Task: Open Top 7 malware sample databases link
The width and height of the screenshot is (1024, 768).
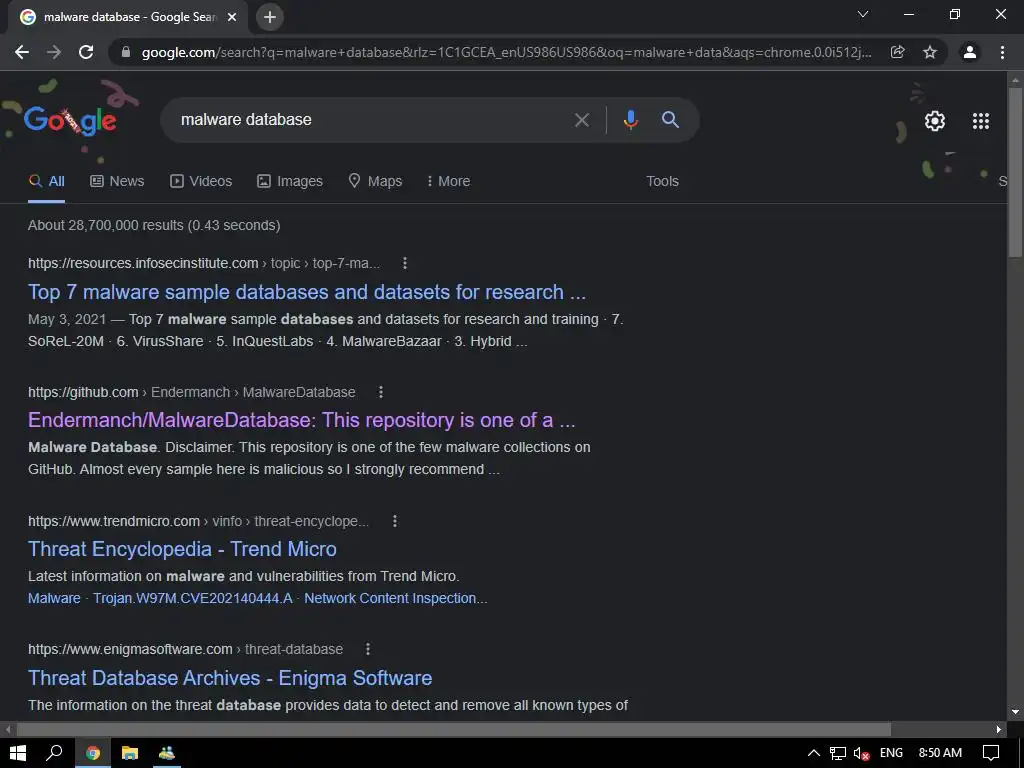Action: pos(307,292)
